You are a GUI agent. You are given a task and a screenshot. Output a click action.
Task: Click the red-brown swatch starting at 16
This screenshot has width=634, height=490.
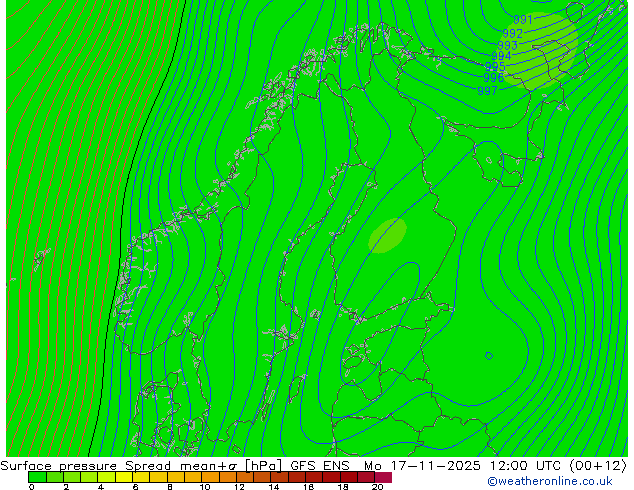point(314,477)
